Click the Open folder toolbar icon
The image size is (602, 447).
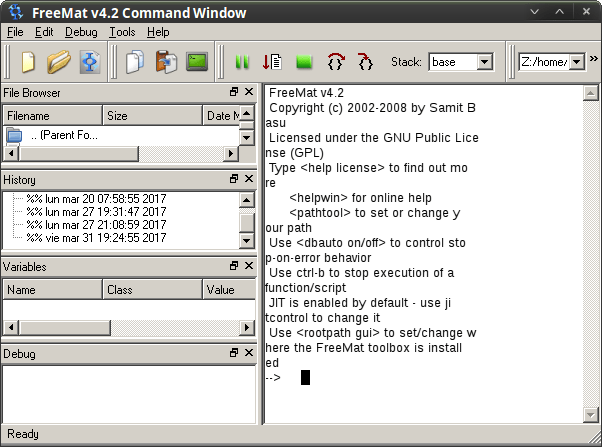pyautogui.click(x=58, y=62)
